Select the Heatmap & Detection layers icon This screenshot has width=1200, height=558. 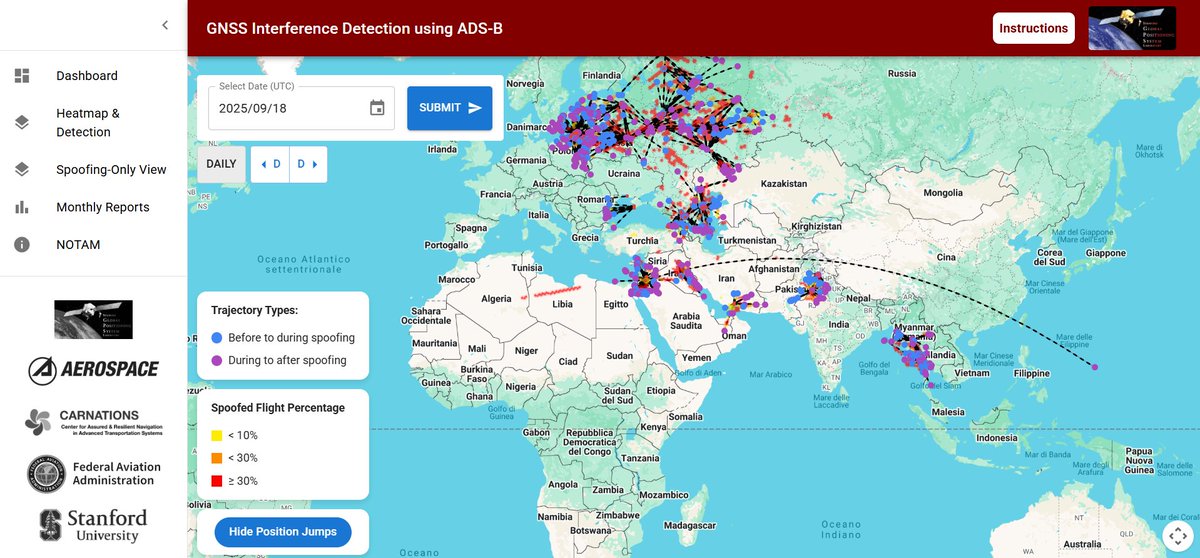[22, 123]
